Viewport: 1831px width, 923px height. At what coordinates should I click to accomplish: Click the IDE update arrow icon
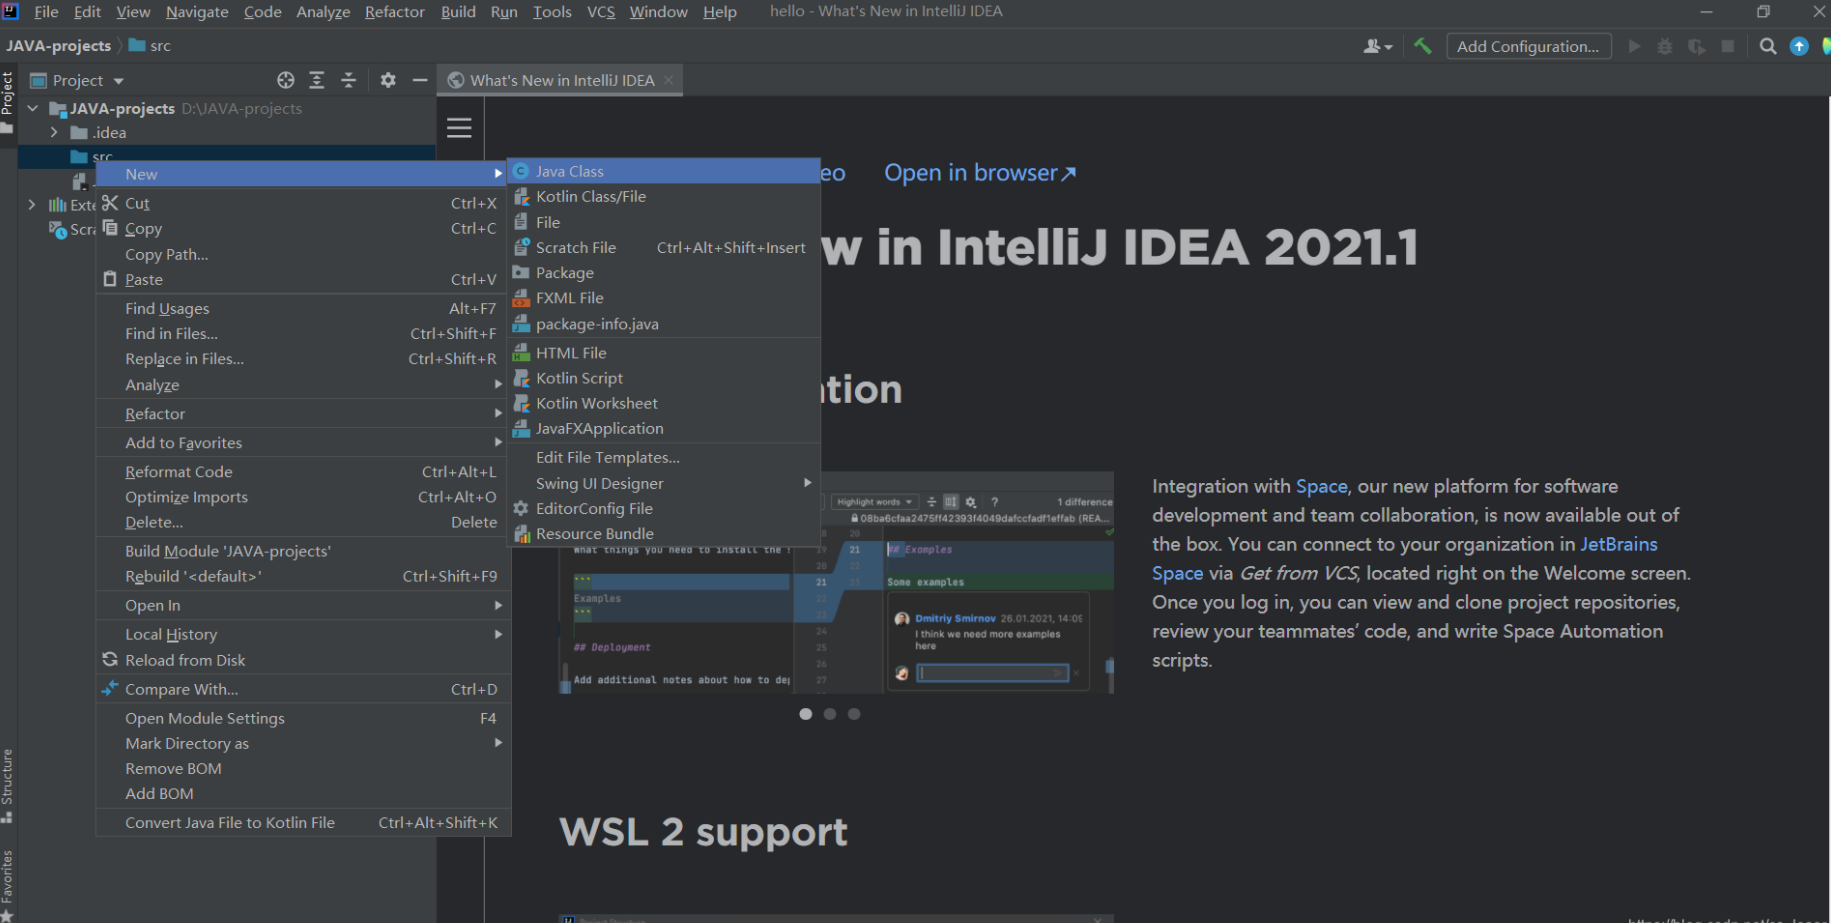pos(1799,46)
